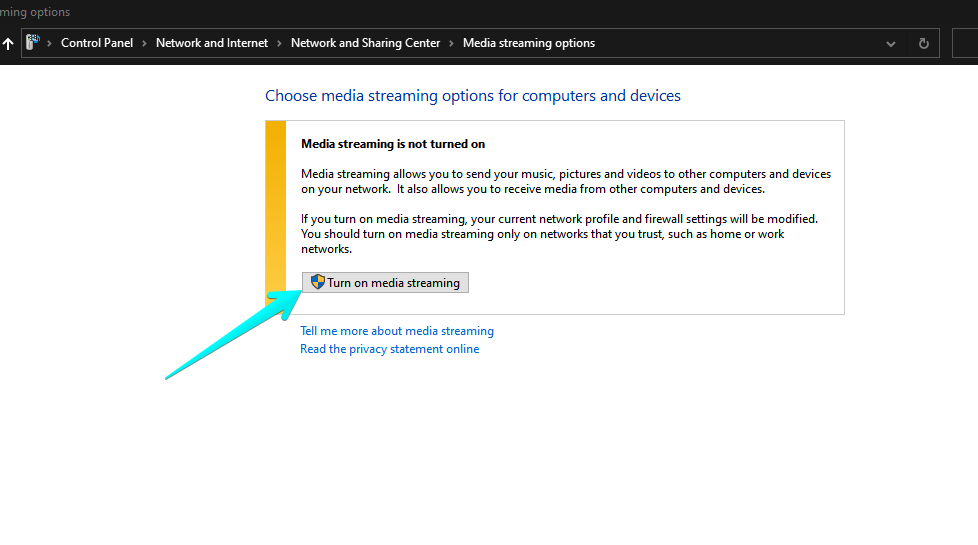This screenshot has height=545, width=978.
Task: Click the Control Panel icon in address bar
Action: [x=33, y=43]
